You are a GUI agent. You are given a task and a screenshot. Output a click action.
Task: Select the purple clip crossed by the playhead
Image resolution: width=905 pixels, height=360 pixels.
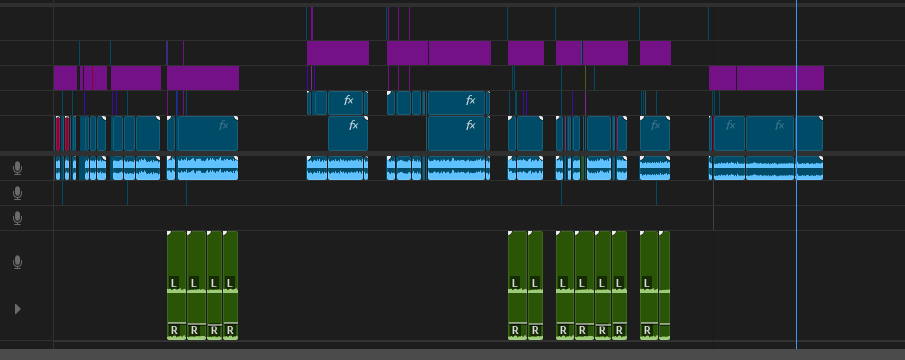coord(780,78)
